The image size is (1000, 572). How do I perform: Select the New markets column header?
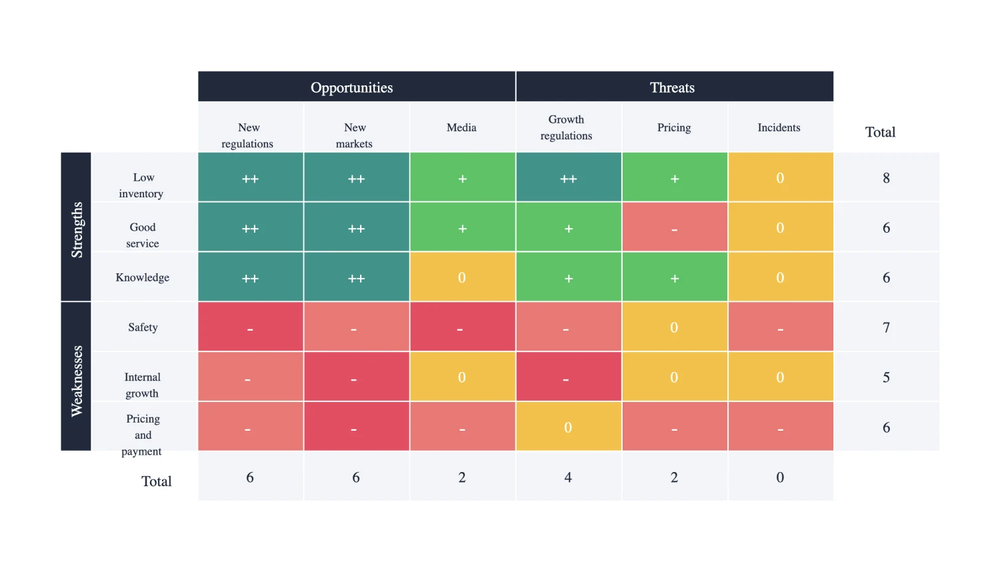356,135
